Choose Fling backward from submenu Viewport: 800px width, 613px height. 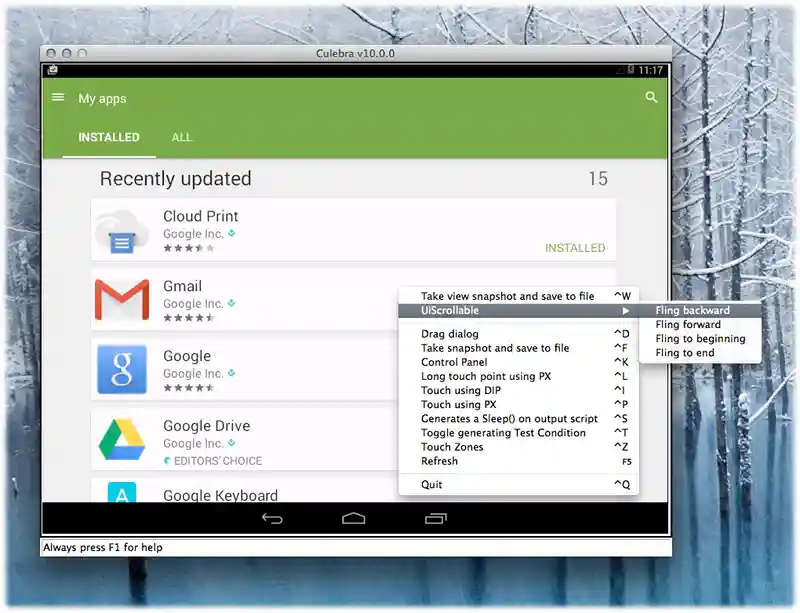tap(699, 310)
